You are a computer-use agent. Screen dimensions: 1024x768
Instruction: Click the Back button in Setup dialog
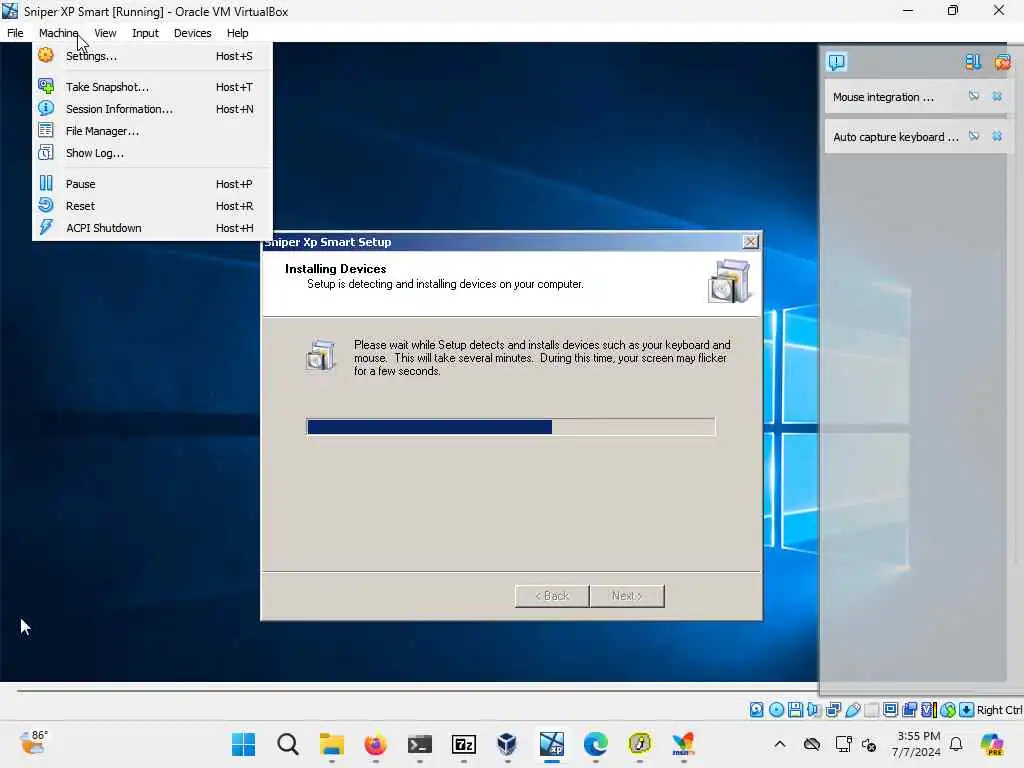552,596
